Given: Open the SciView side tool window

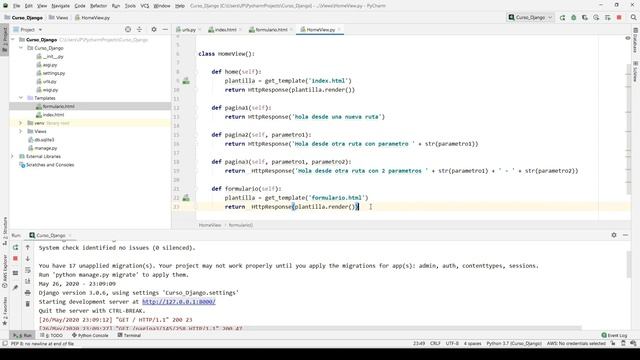Looking at the screenshot, I should coord(636,72).
